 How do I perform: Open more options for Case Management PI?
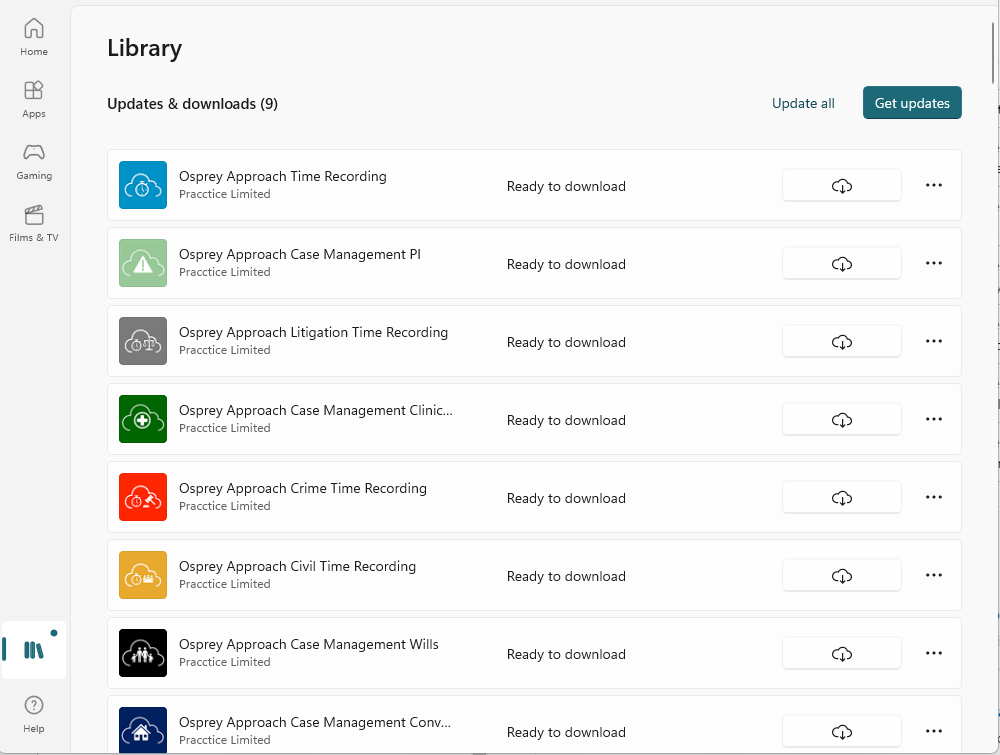tap(934, 263)
